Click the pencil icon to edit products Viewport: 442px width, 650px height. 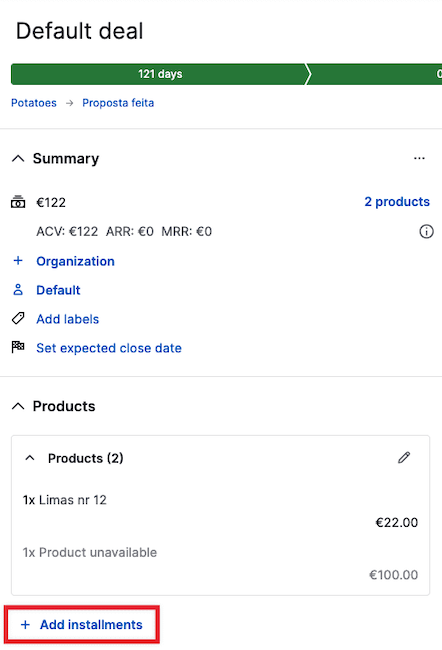tap(404, 458)
